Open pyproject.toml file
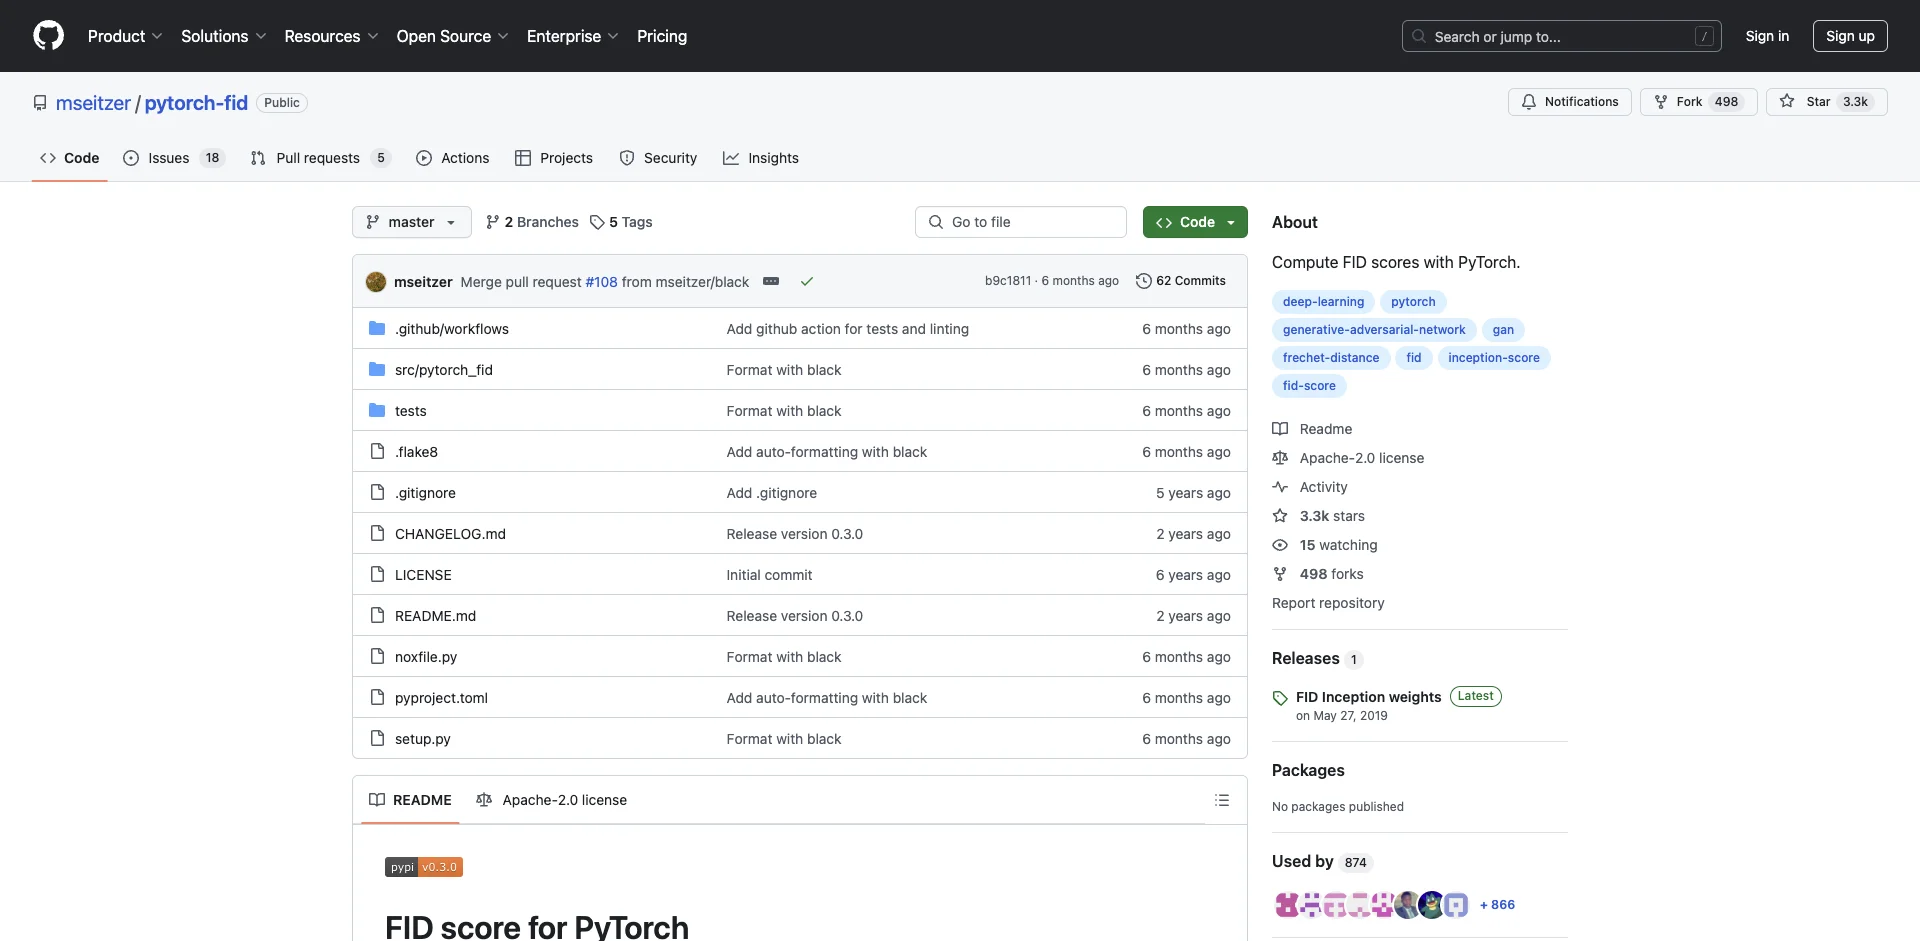The image size is (1920, 941). [441, 698]
